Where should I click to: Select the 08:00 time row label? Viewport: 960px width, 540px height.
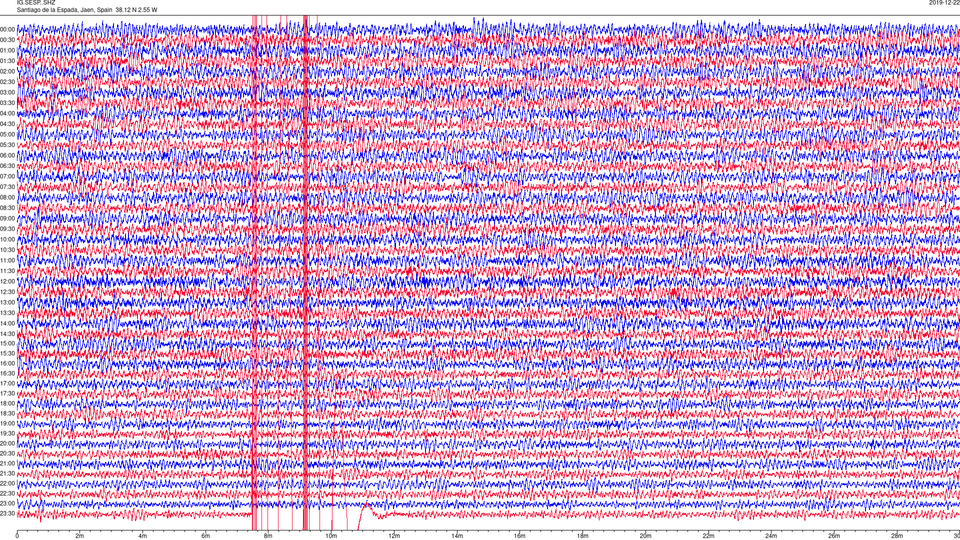tap(8, 198)
